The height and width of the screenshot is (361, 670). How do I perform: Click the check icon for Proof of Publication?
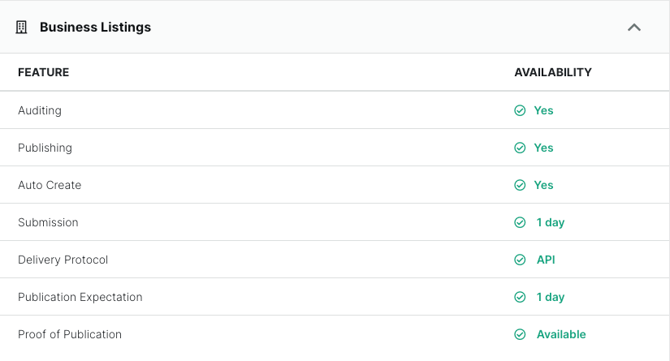(x=520, y=335)
